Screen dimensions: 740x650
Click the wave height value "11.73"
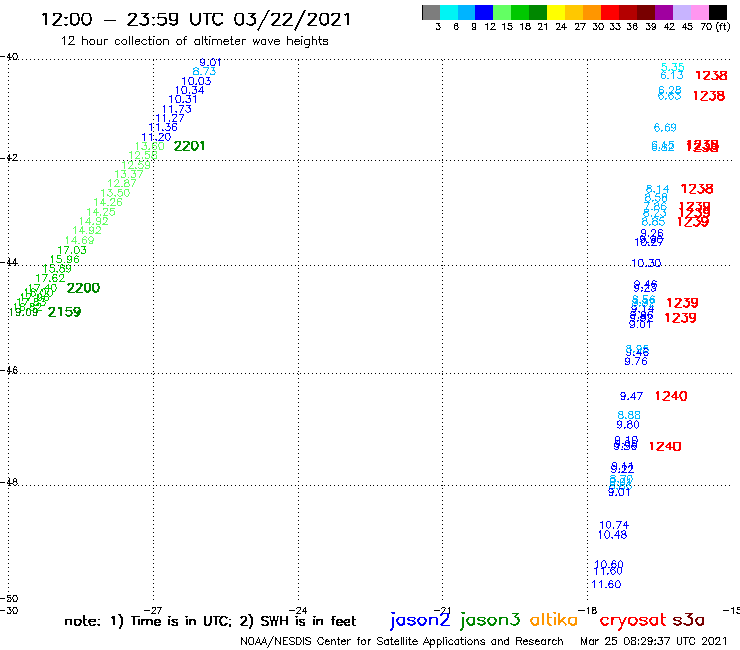[177, 109]
